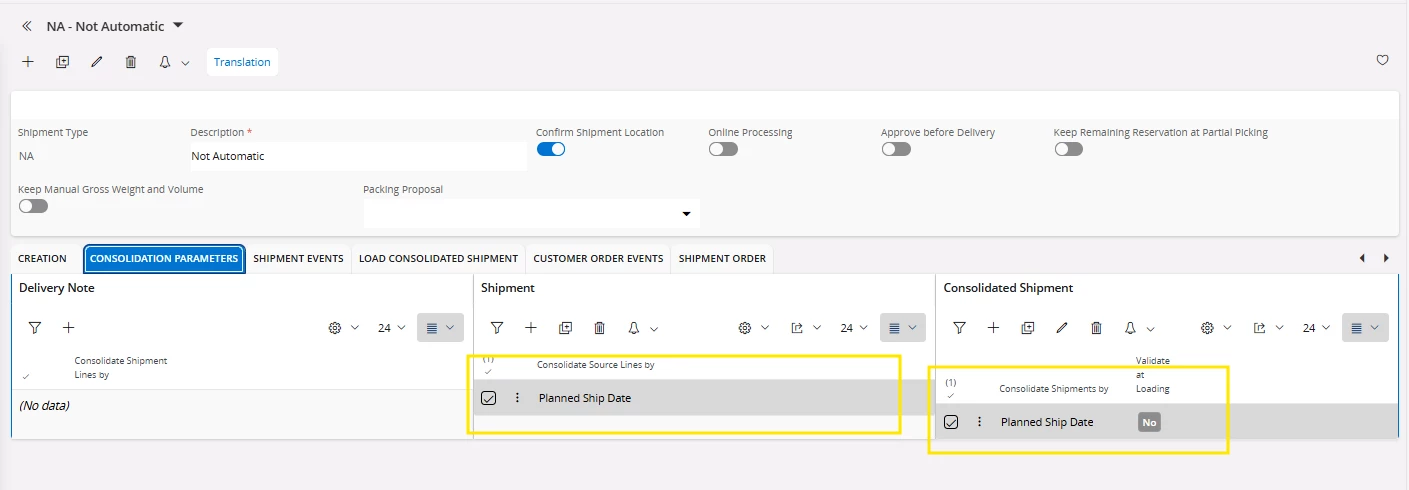The width and height of the screenshot is (1409, 490).
Task: Click the top toolbar pencil edit icon
Action: pos(97,62)
